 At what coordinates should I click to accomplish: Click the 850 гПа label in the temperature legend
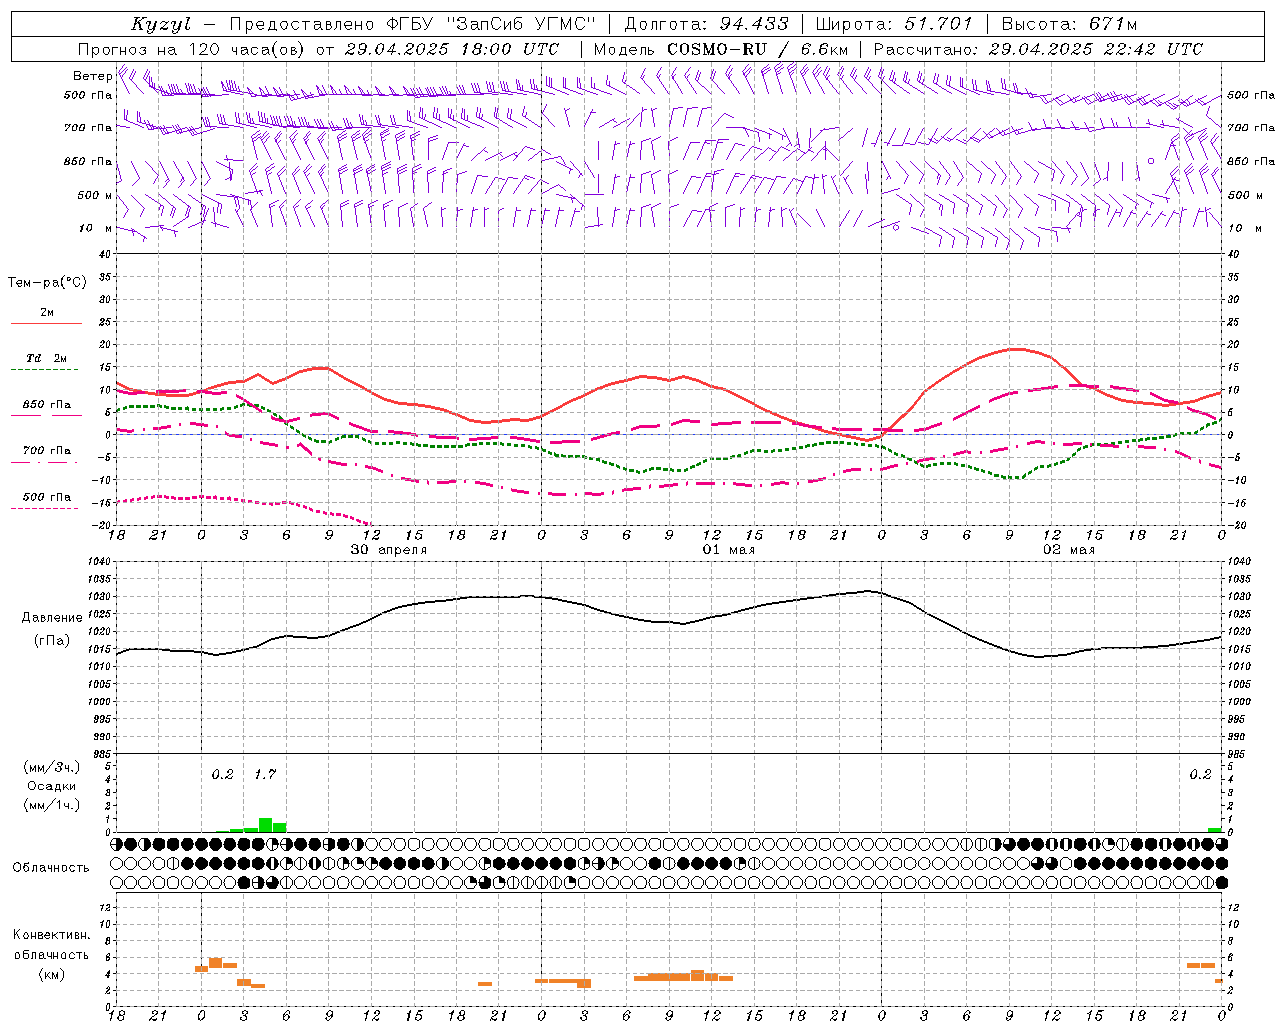pyautogui.click(x=47, y=404)
